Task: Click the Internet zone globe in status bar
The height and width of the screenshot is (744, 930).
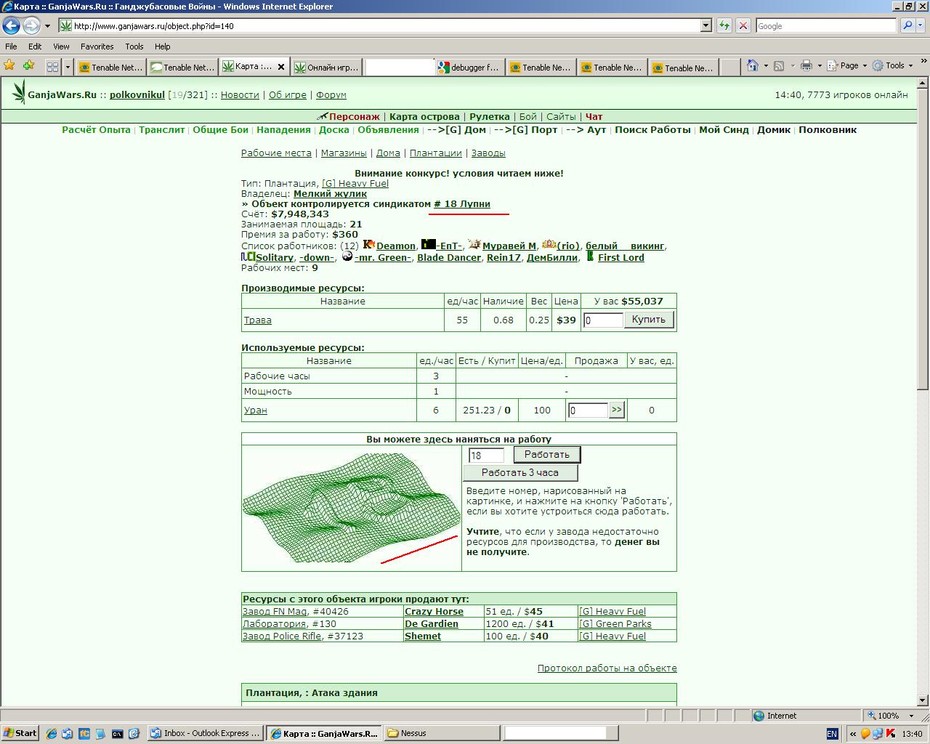Action: point(758,716)
